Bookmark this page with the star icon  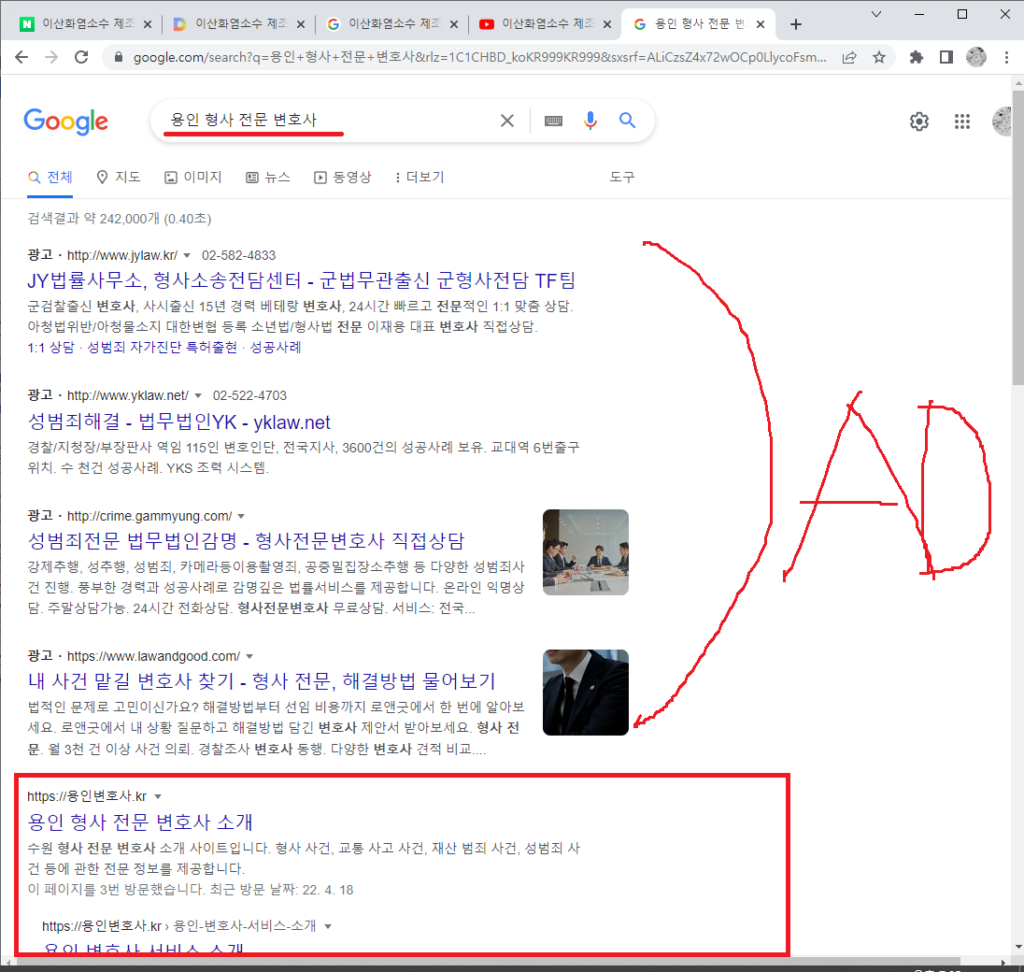pyautogui.click(x=879, y=57)
